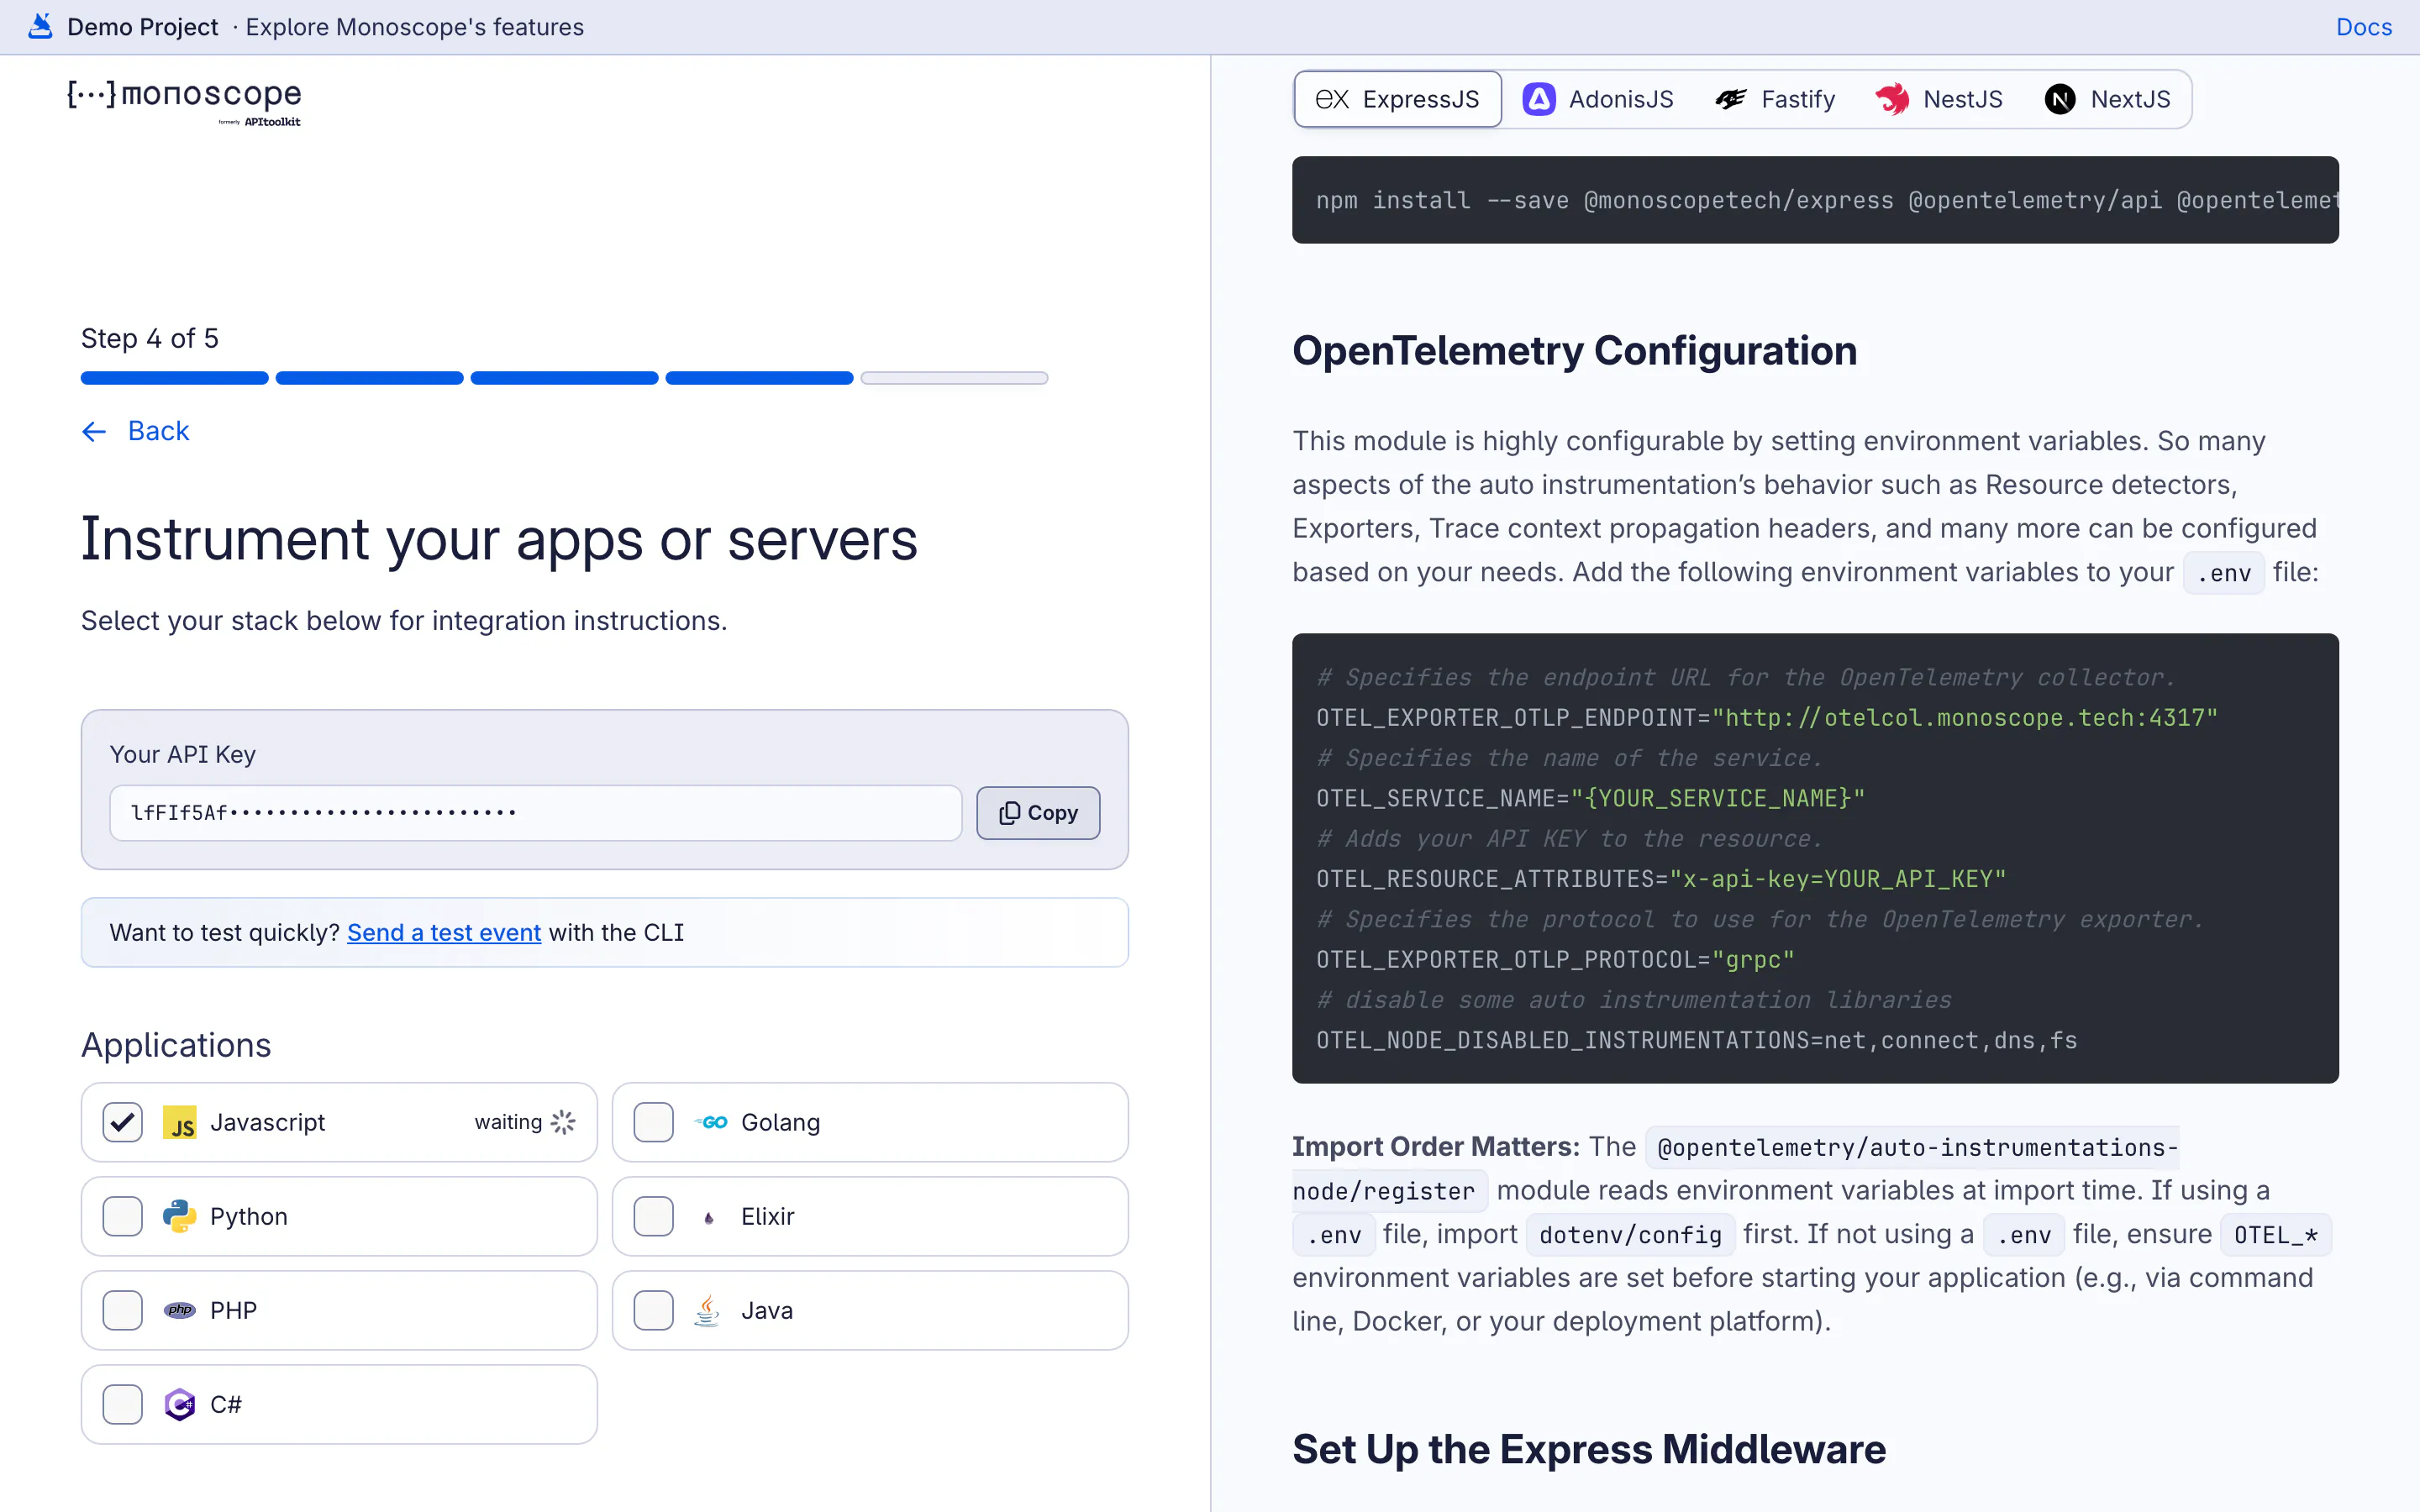2420x1512 pixels.
Task: Uncheck the Javascript checkbox
Action: [x=123, y=1122]
